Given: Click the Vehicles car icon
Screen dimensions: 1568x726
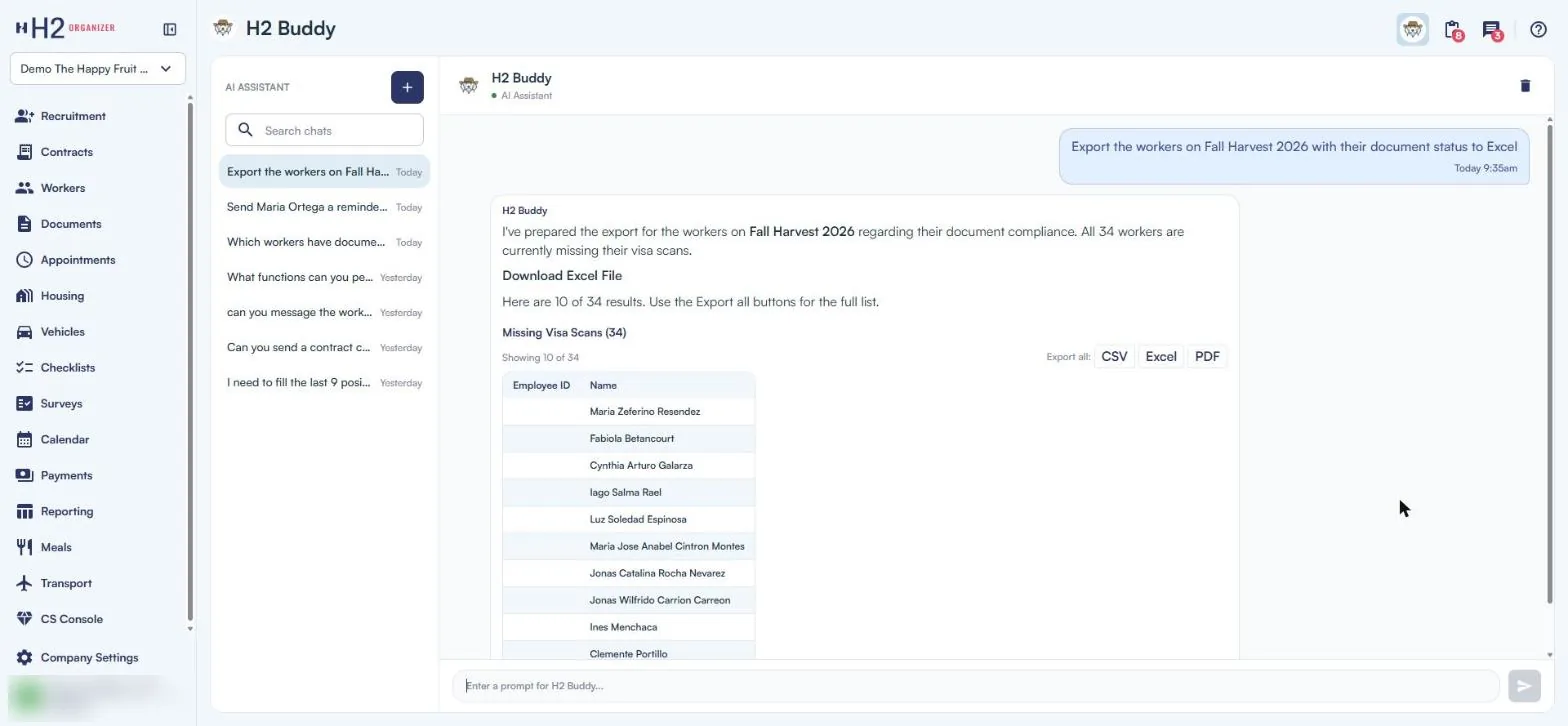Looking at the screenshot, I should [24, 332].
